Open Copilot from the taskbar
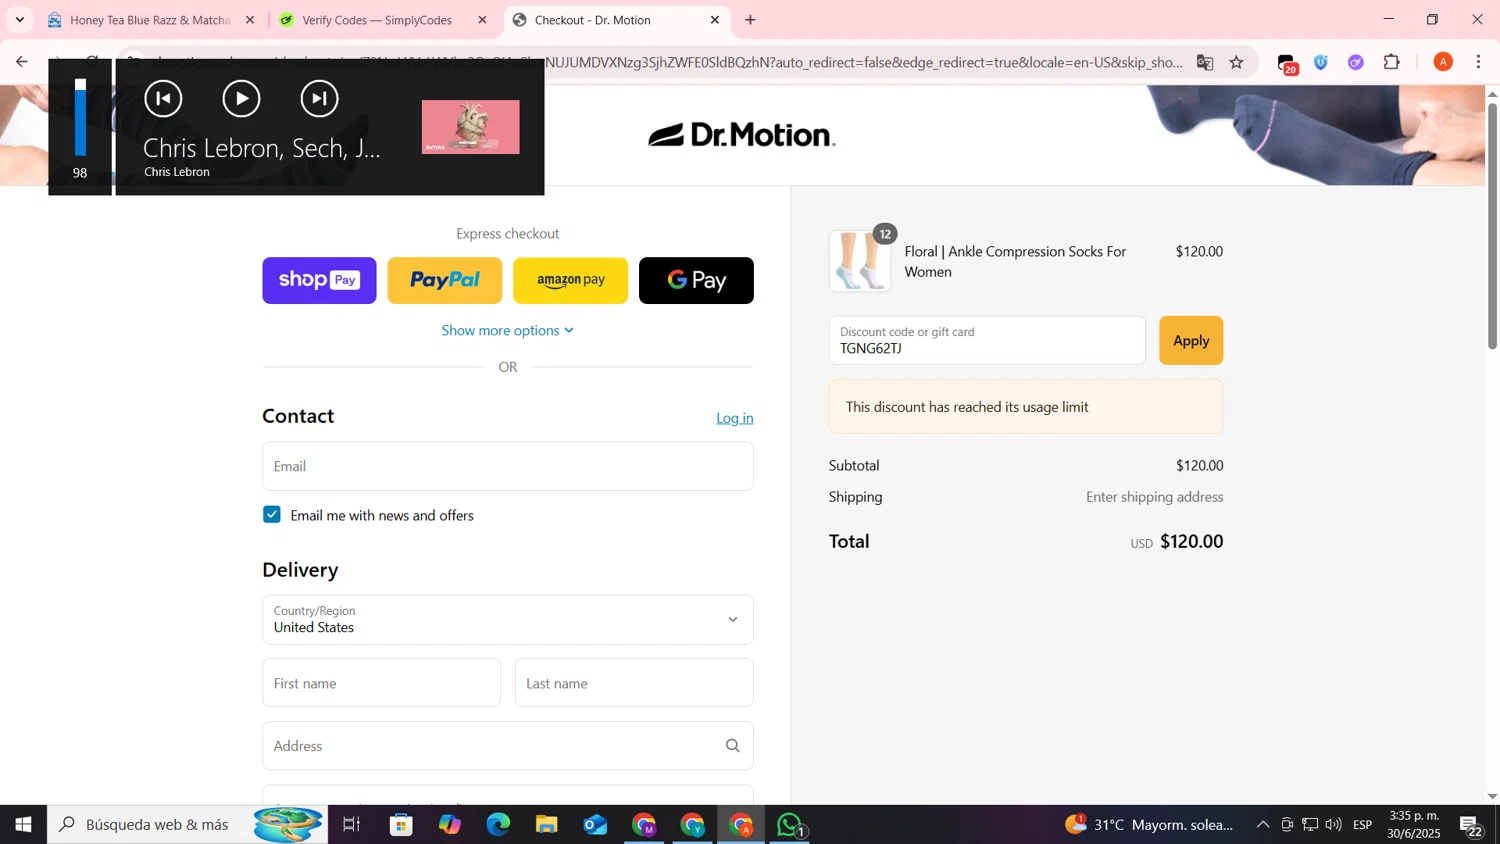 pyautogui.click(x=449, y=825)
